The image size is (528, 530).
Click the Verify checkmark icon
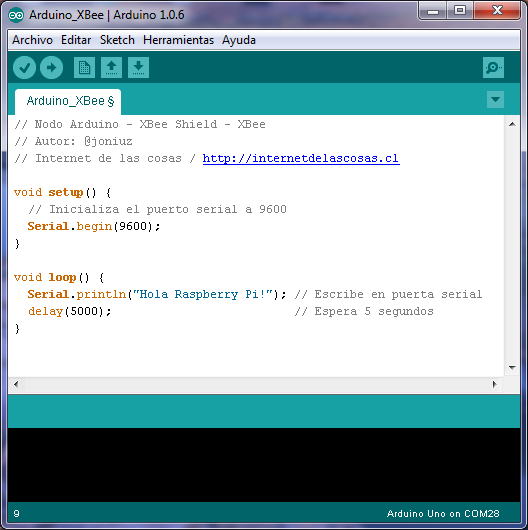[24, 68]
